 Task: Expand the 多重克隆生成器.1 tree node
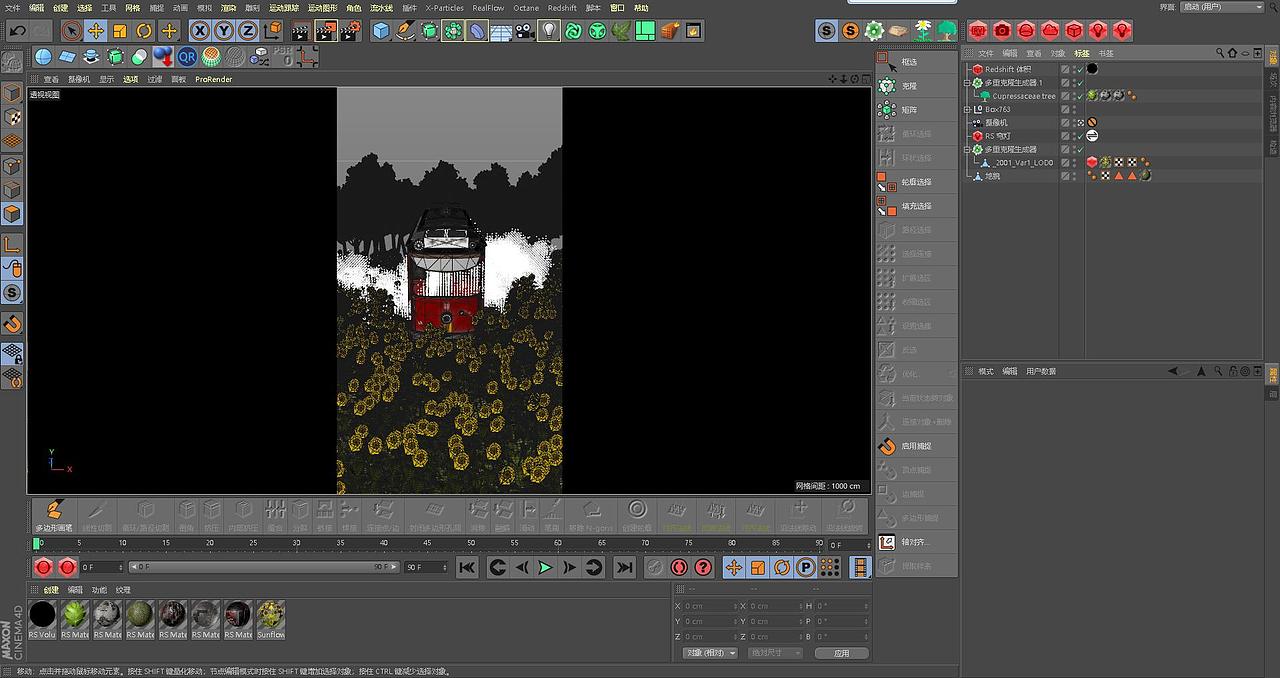(x=967, y=83)
